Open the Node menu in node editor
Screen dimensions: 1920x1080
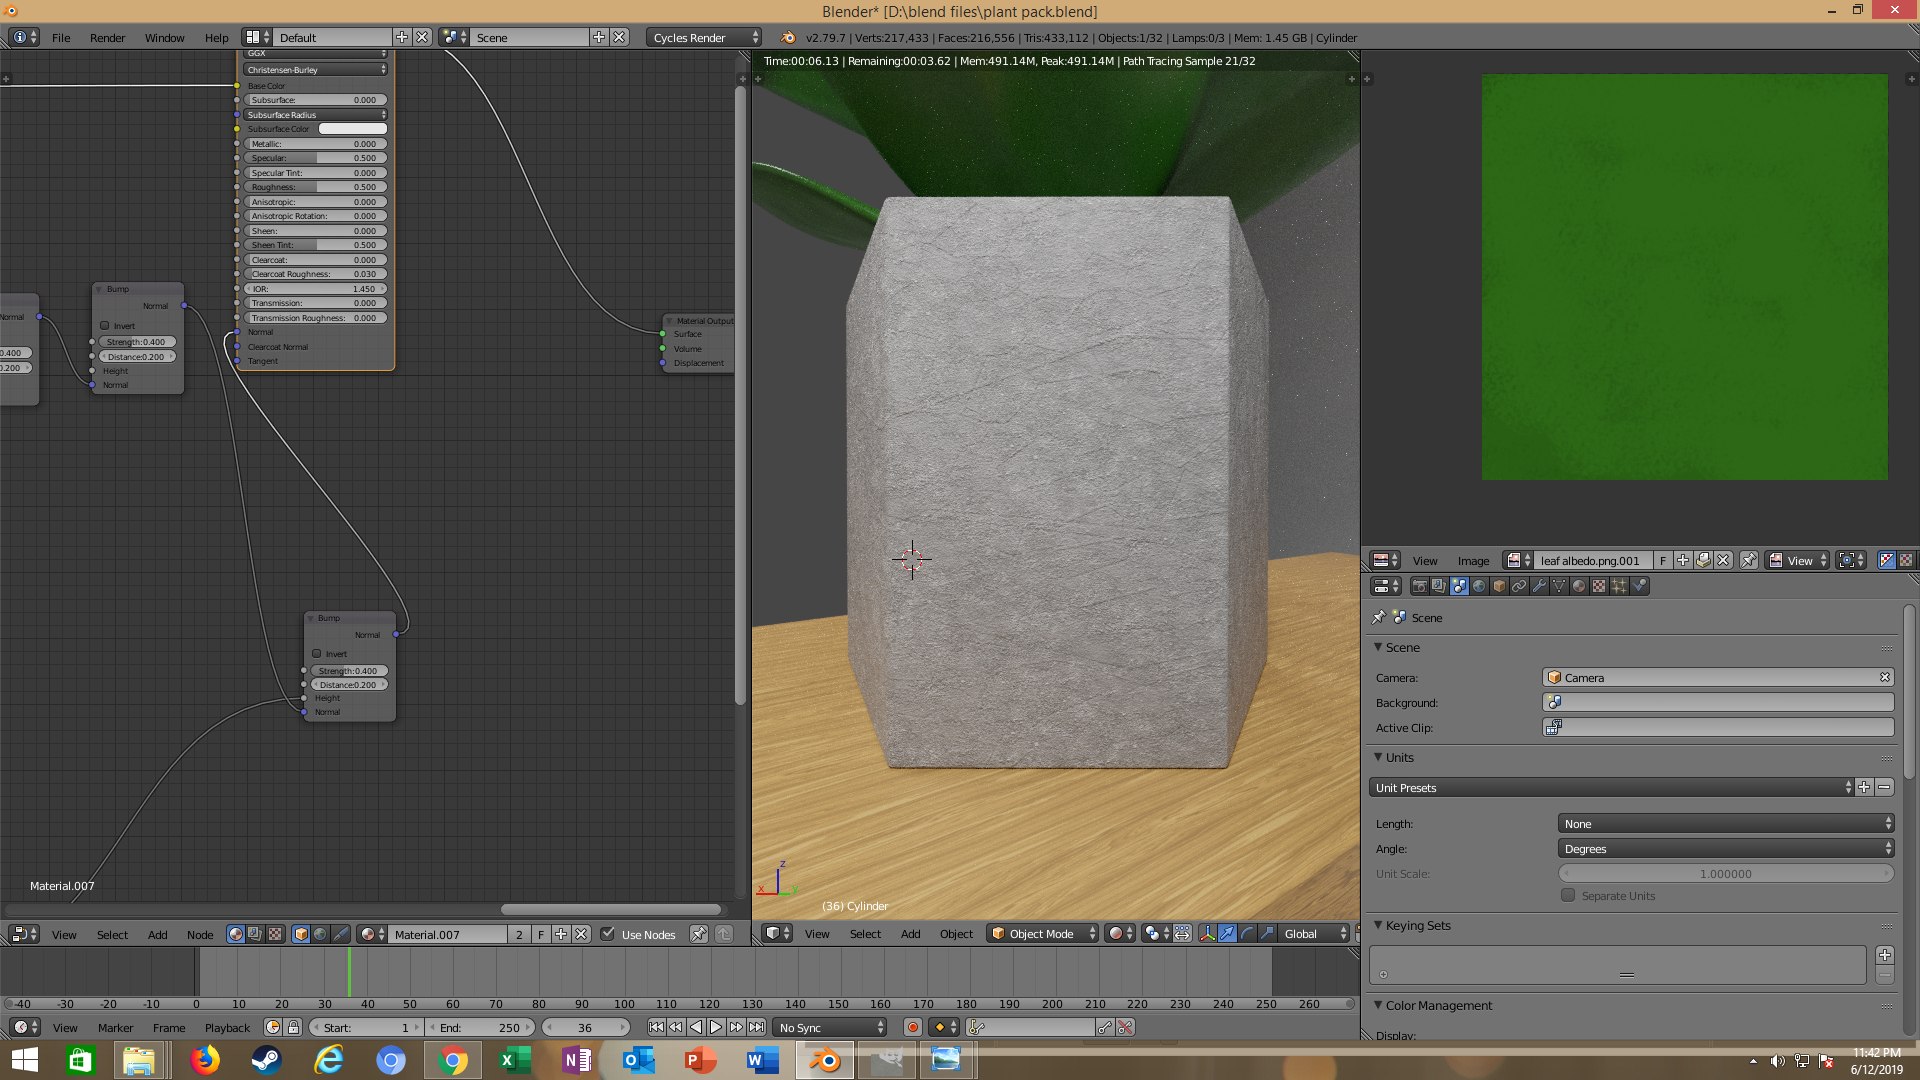pos(199,935)
